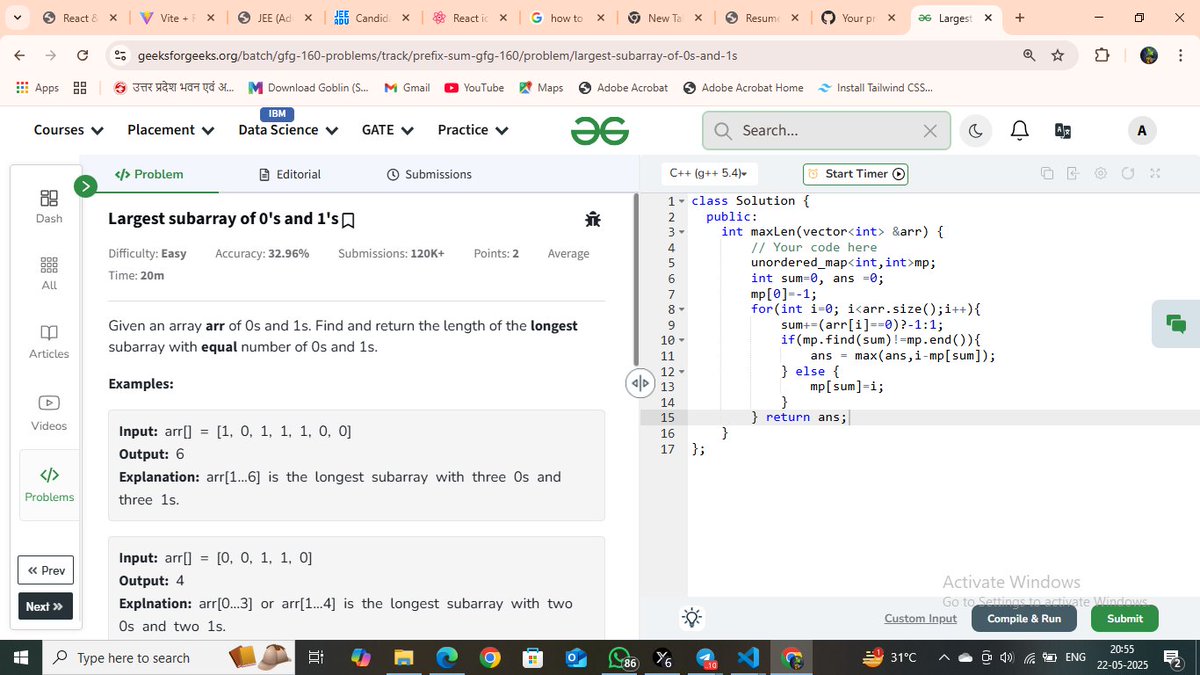Toggle dark mode moon icon
This screenshot has width=1200, height=675.
(x=976, y=131)
